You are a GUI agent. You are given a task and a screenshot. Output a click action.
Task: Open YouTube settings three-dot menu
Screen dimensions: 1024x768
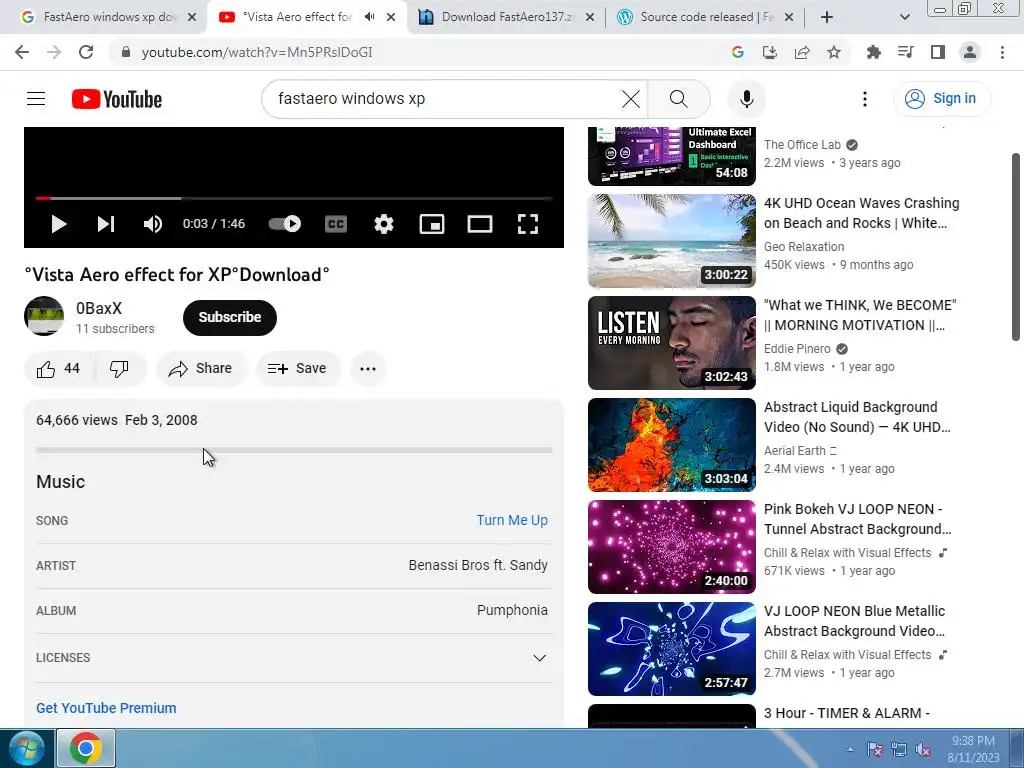tap(865, 99)
